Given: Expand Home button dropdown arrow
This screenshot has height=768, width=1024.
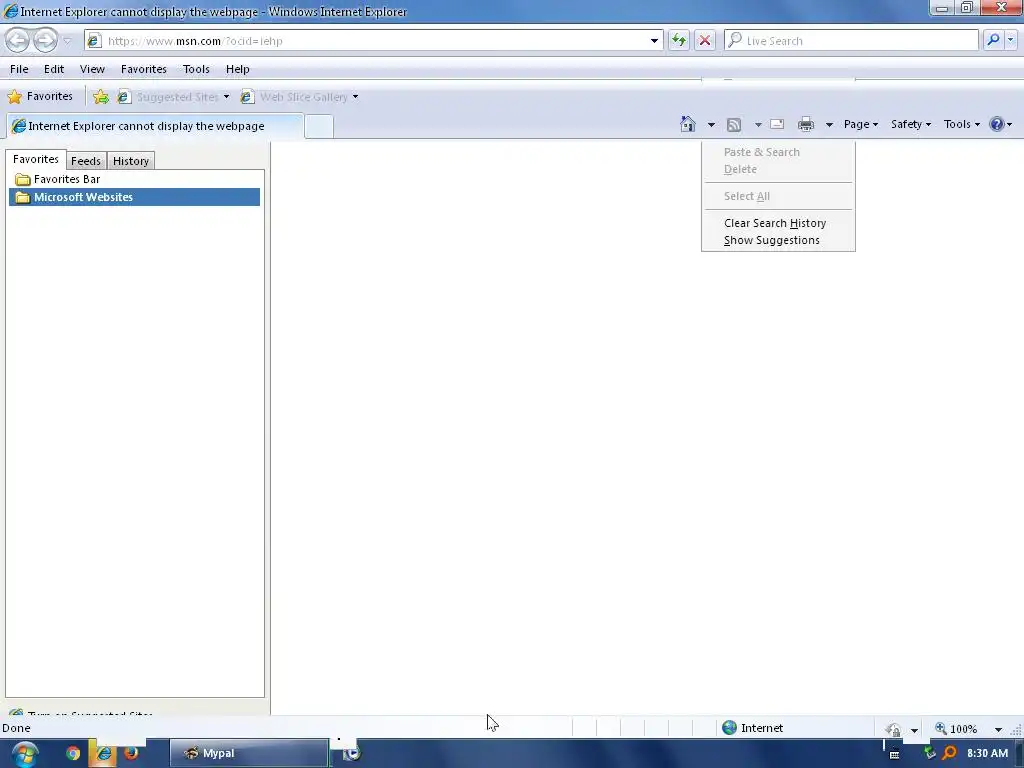Looking at the screenshot, I should pos(711,125).
